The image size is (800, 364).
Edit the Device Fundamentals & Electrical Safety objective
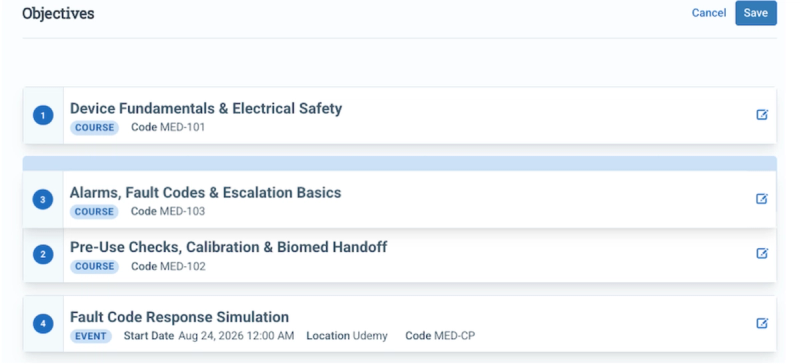coord(762,115)
